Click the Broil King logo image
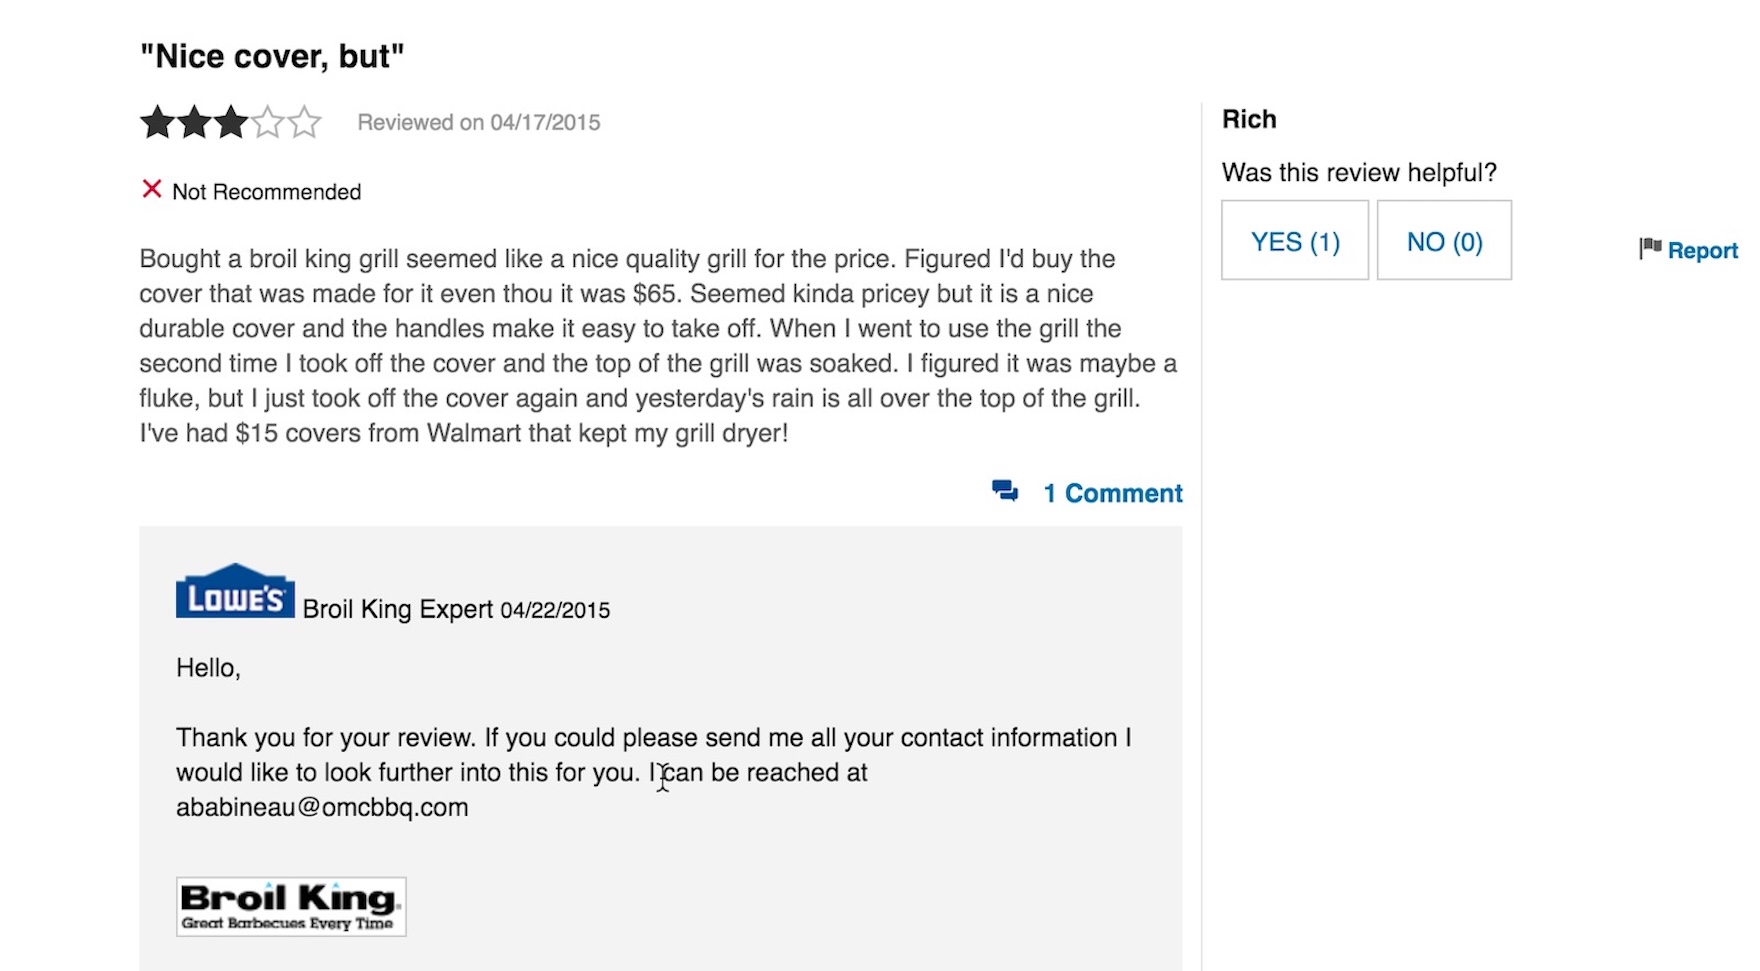The image size is (1760, 971). [291, 906]
